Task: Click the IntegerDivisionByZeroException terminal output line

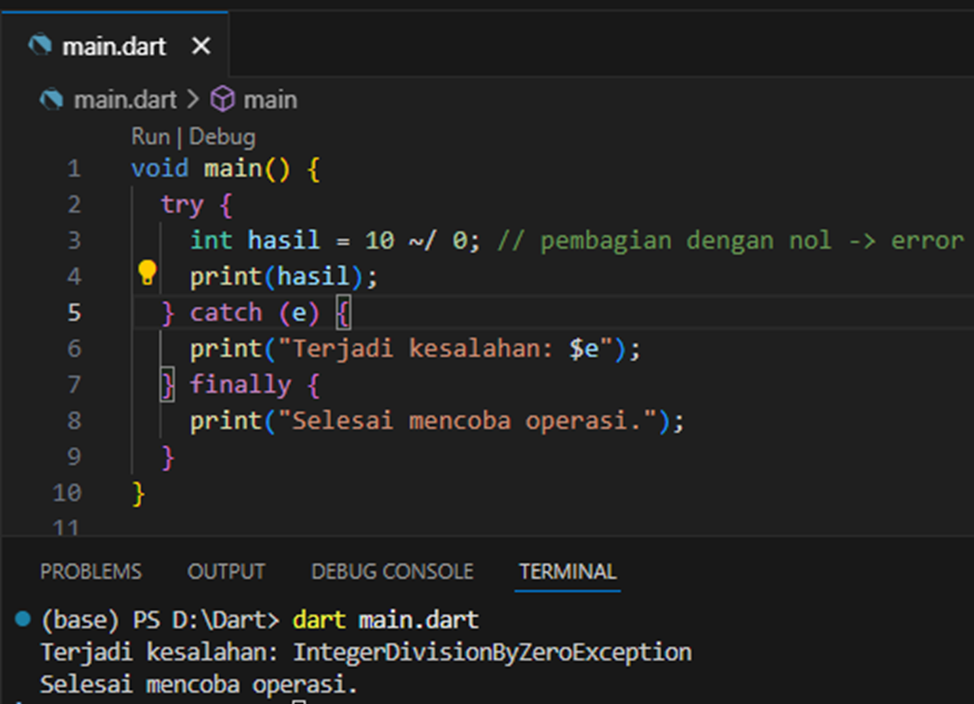Action: point(365,653)
